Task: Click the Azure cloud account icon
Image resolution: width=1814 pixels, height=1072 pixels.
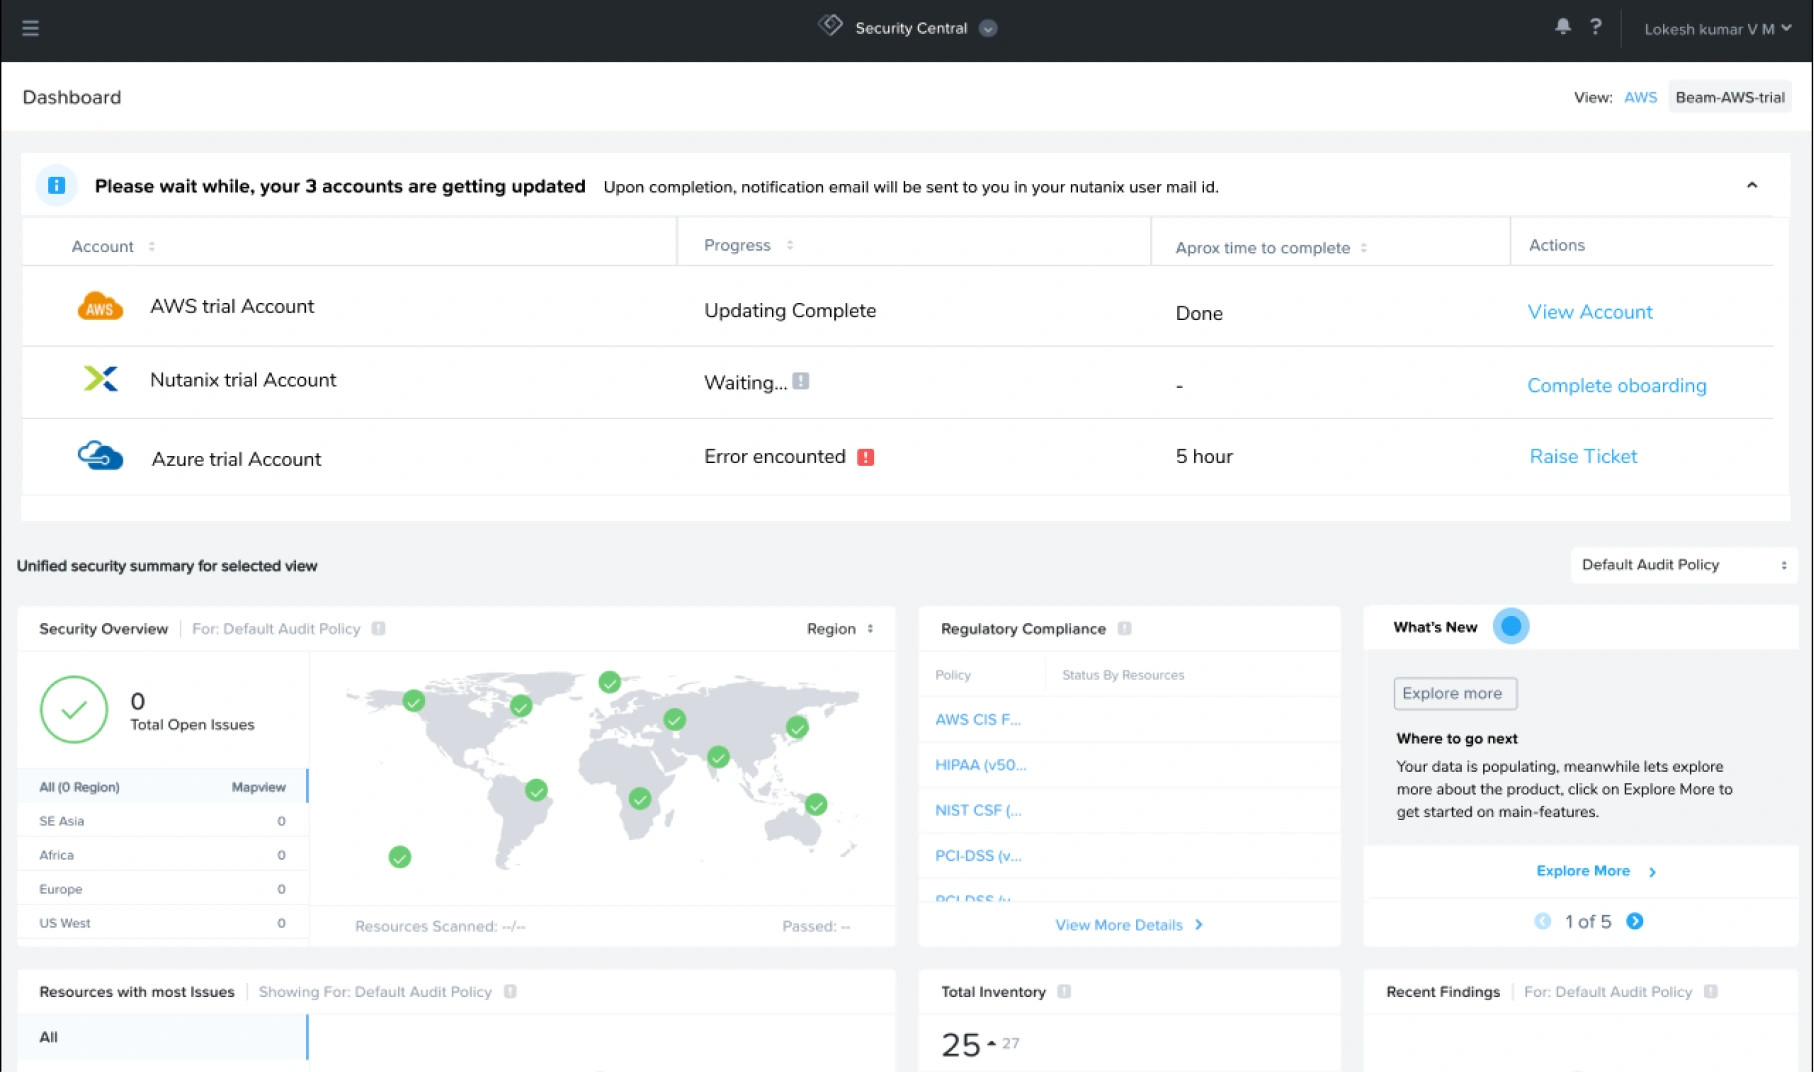Action: coord(100,455)
